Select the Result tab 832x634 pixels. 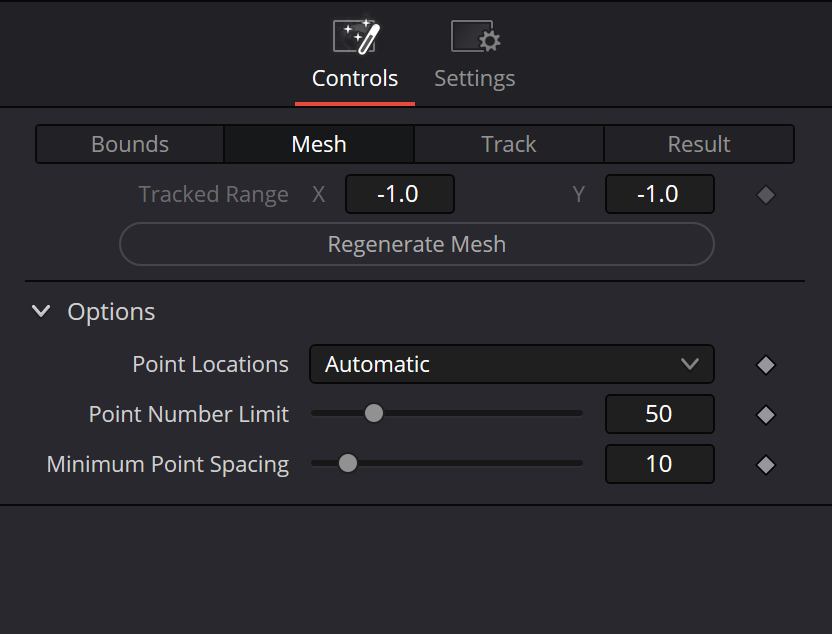[x=699, y=144]
